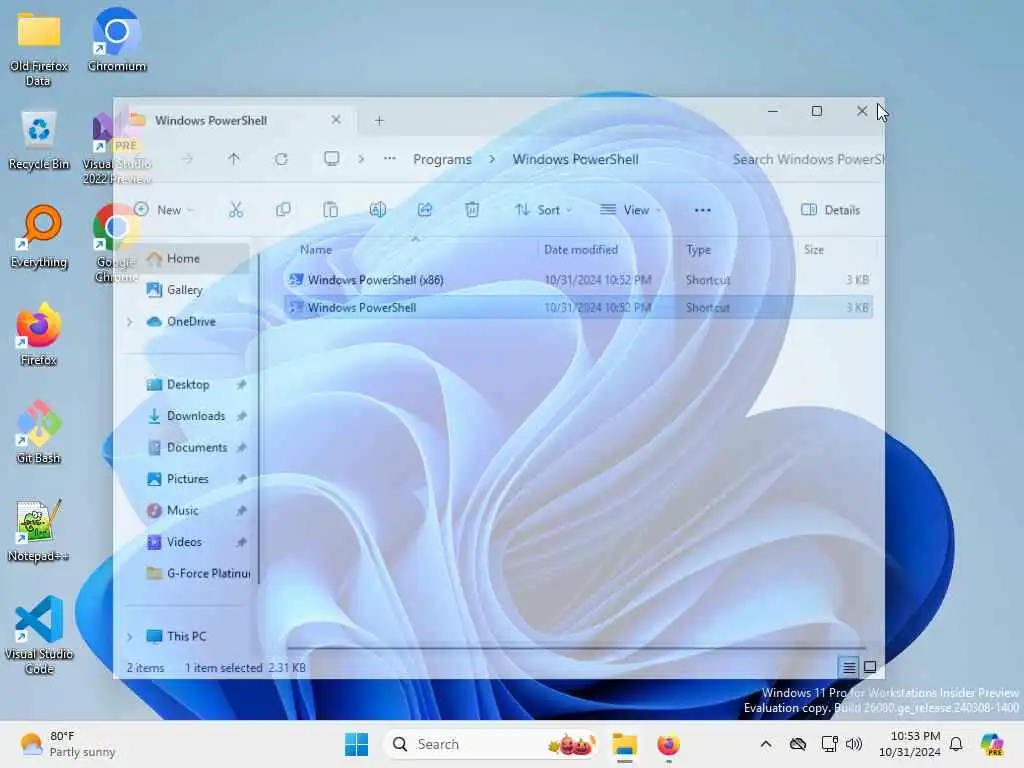Click chevron between Programs and Windows PowerShell

492,159
